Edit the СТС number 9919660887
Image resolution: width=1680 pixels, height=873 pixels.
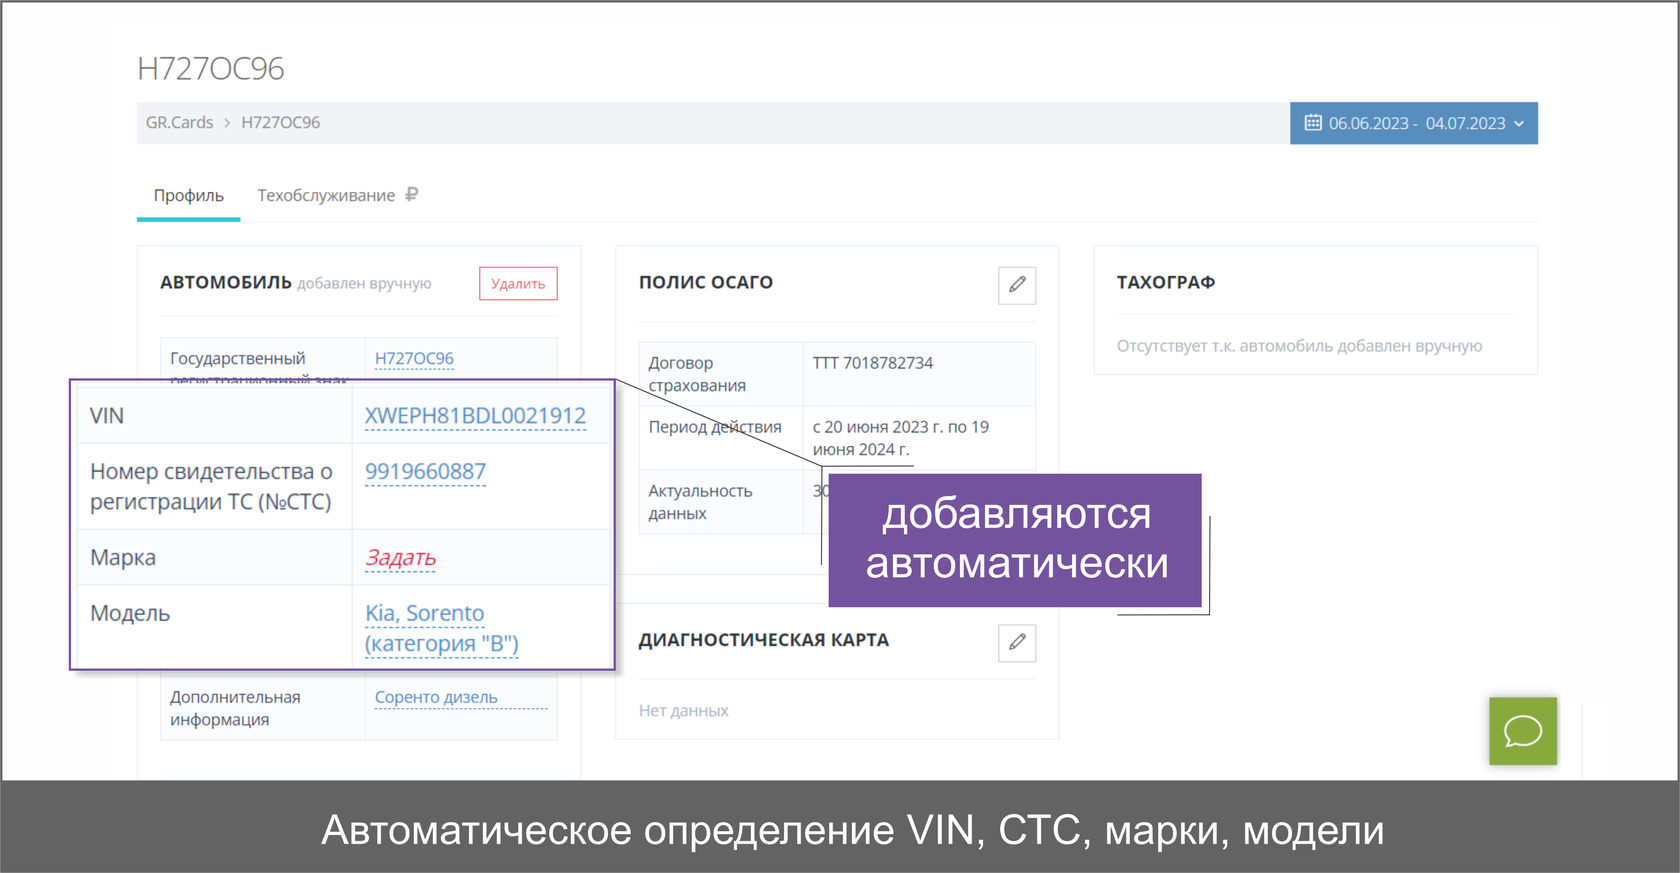425,472
